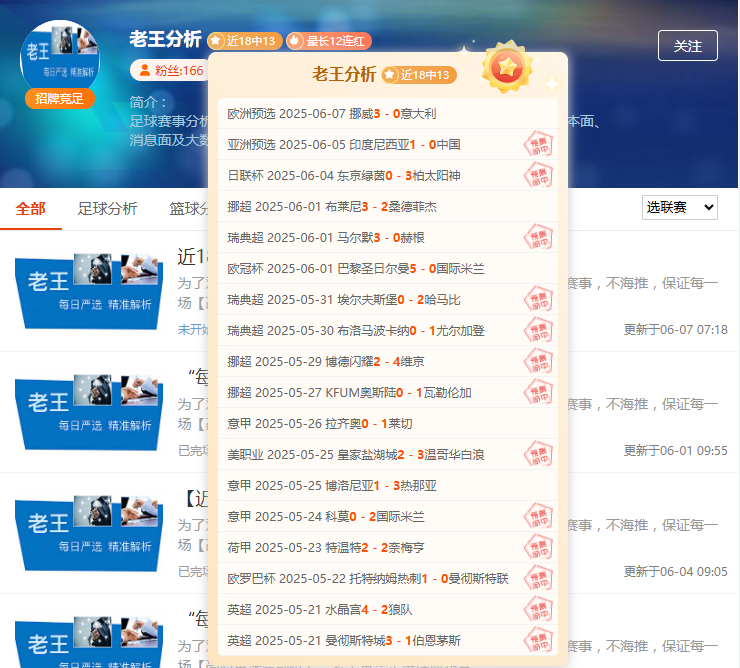Screen dimensions: 740x668
Task: Open the 皇家盐湖城 2-3 温哥华白浪 row
Action: click(x=388, y=455)
